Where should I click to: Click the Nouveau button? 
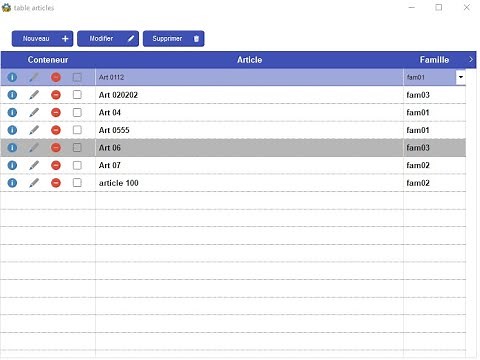tap(42, 39)
